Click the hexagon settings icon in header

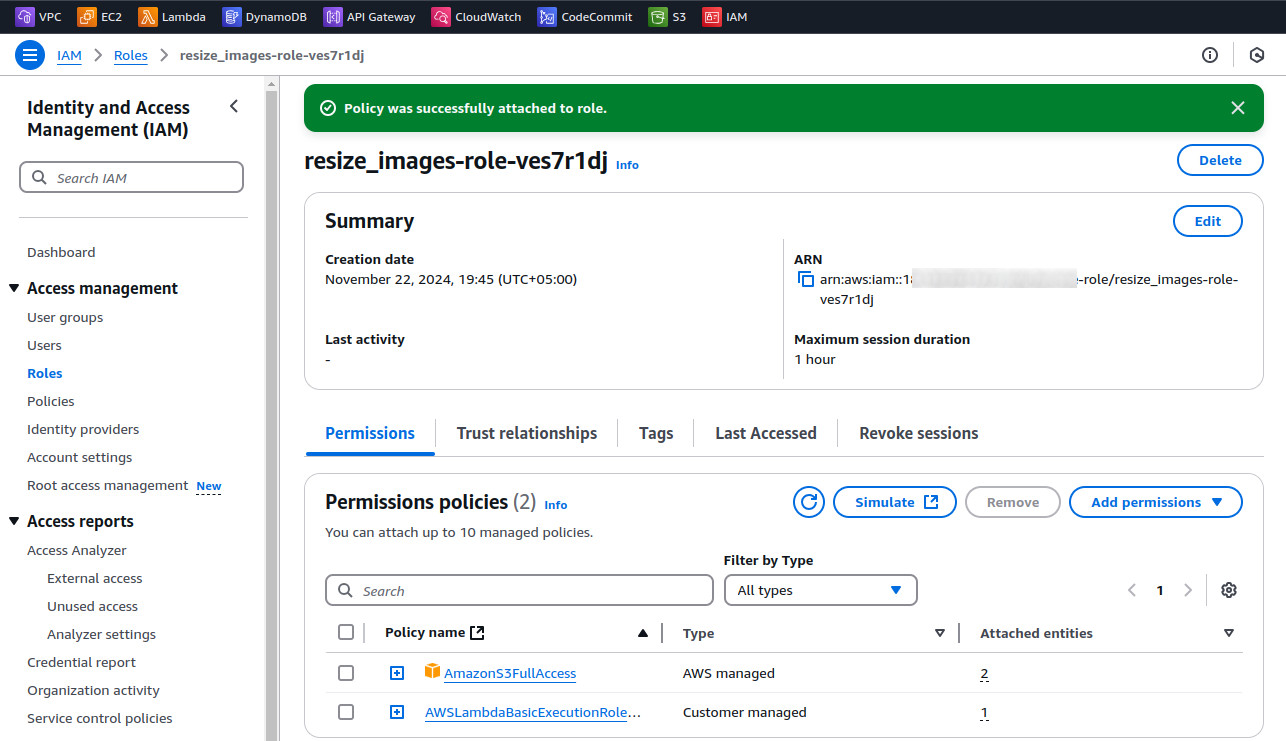[x=1258, y=55]
